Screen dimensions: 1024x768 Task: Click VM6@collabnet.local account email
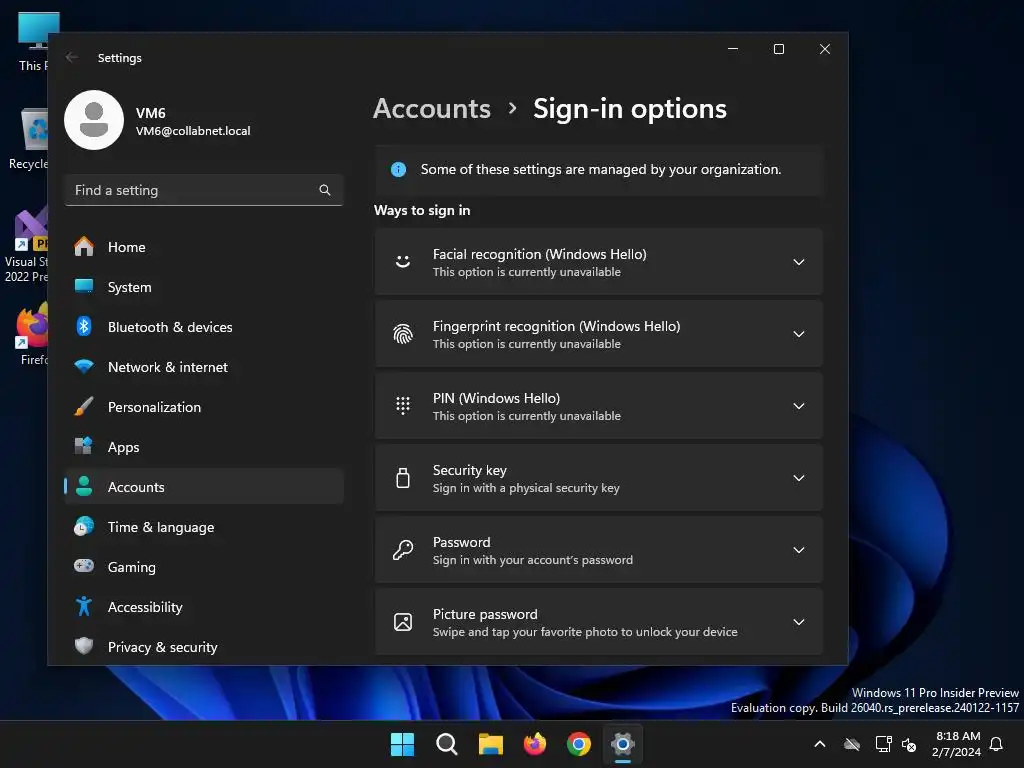coord(193,131)
